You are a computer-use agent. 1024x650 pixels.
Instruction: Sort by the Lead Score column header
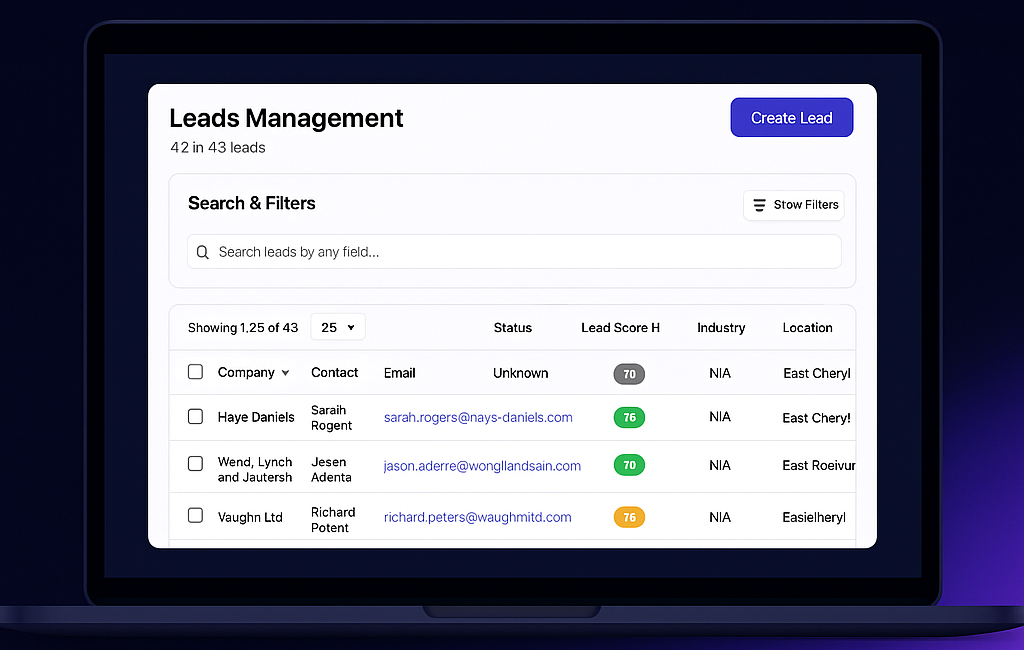pos(620,328)
